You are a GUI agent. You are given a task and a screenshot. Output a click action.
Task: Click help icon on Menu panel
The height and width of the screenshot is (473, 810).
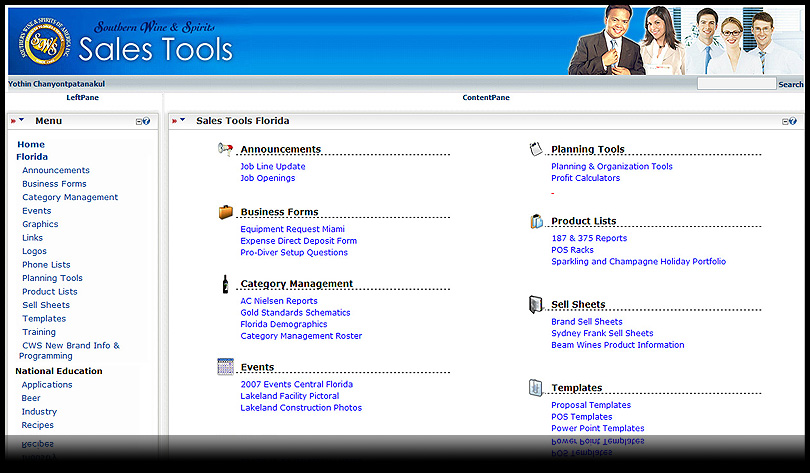(x=147, y=121)
